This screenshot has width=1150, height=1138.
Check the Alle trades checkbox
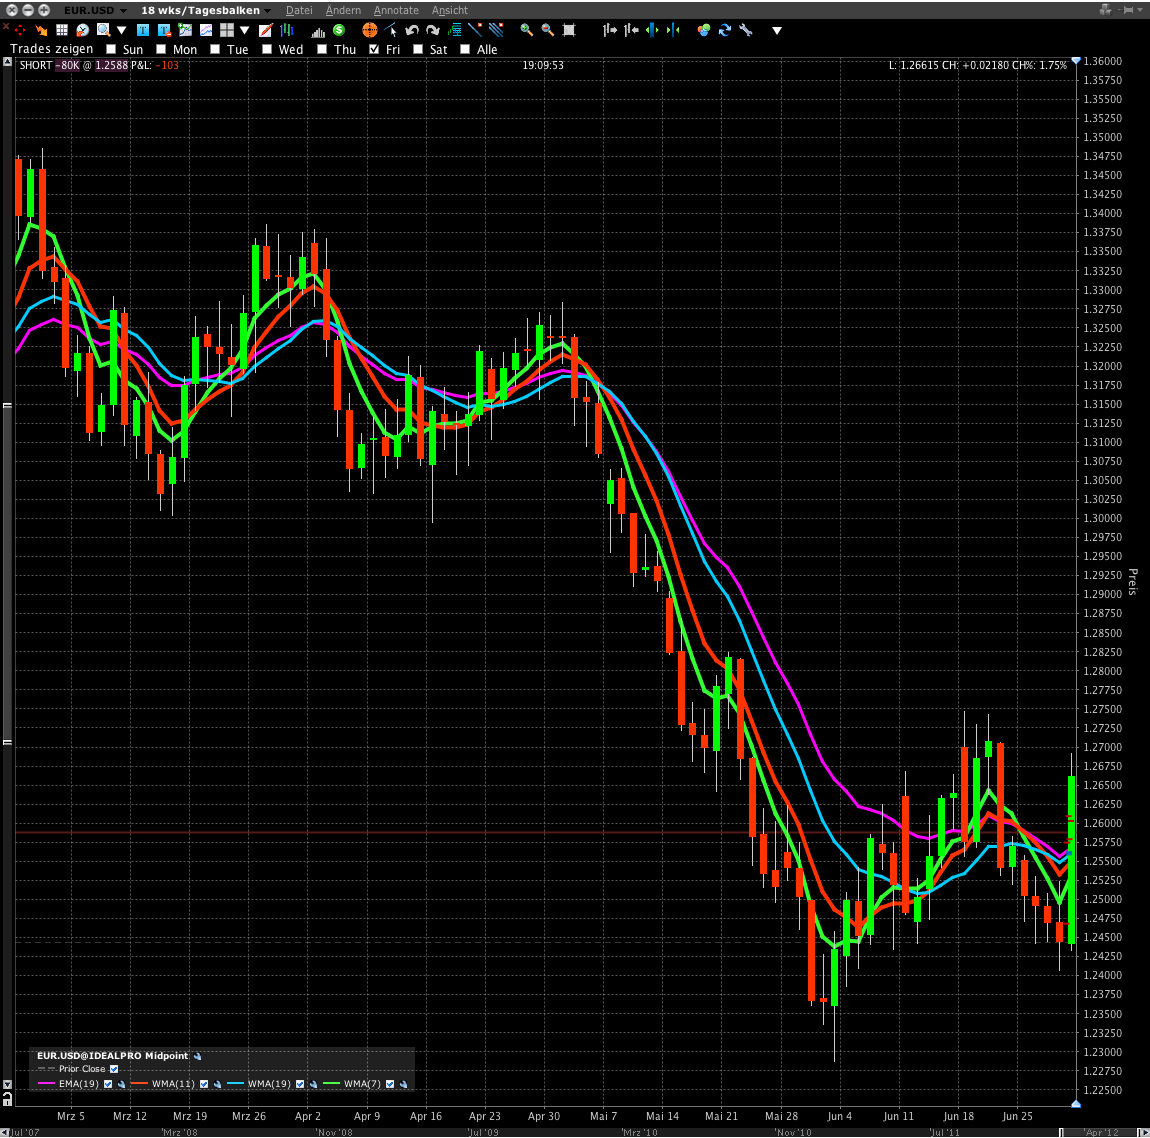pos(464,49)
